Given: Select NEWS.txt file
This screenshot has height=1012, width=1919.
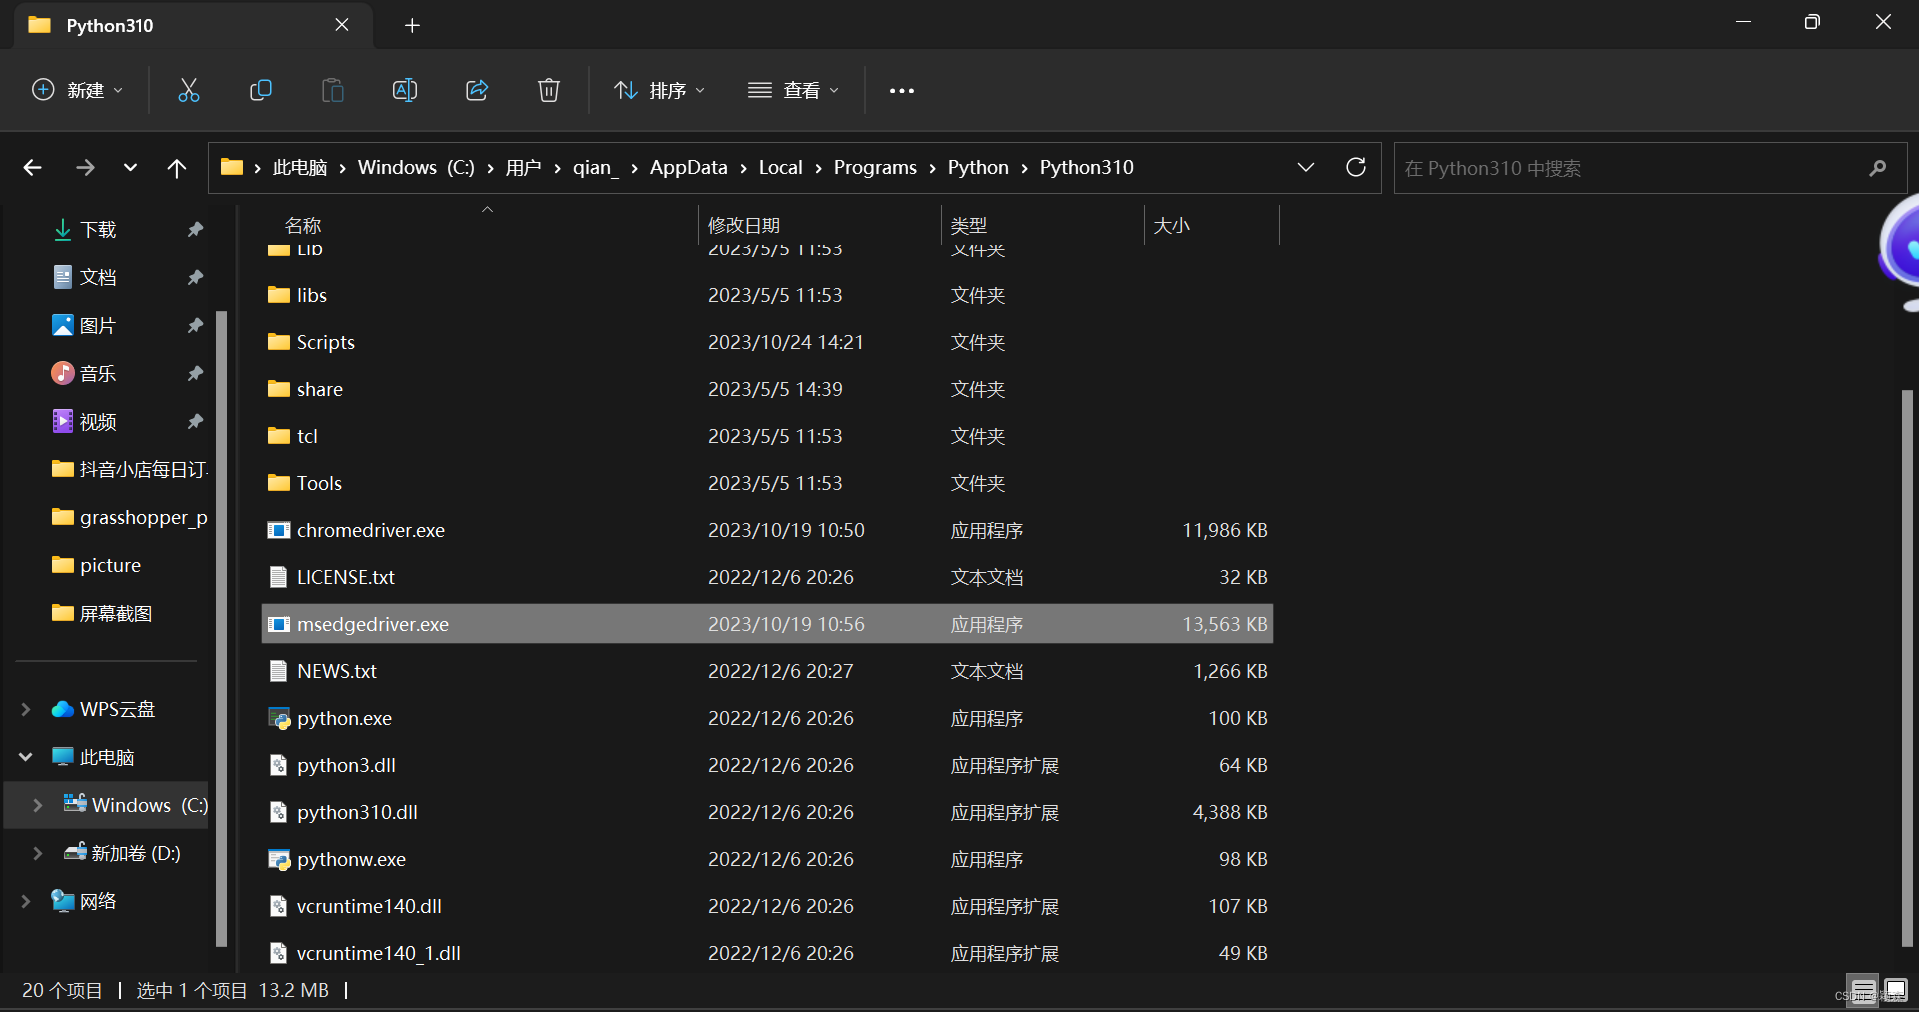Looking at the screenshot, I should pos(336,671).
